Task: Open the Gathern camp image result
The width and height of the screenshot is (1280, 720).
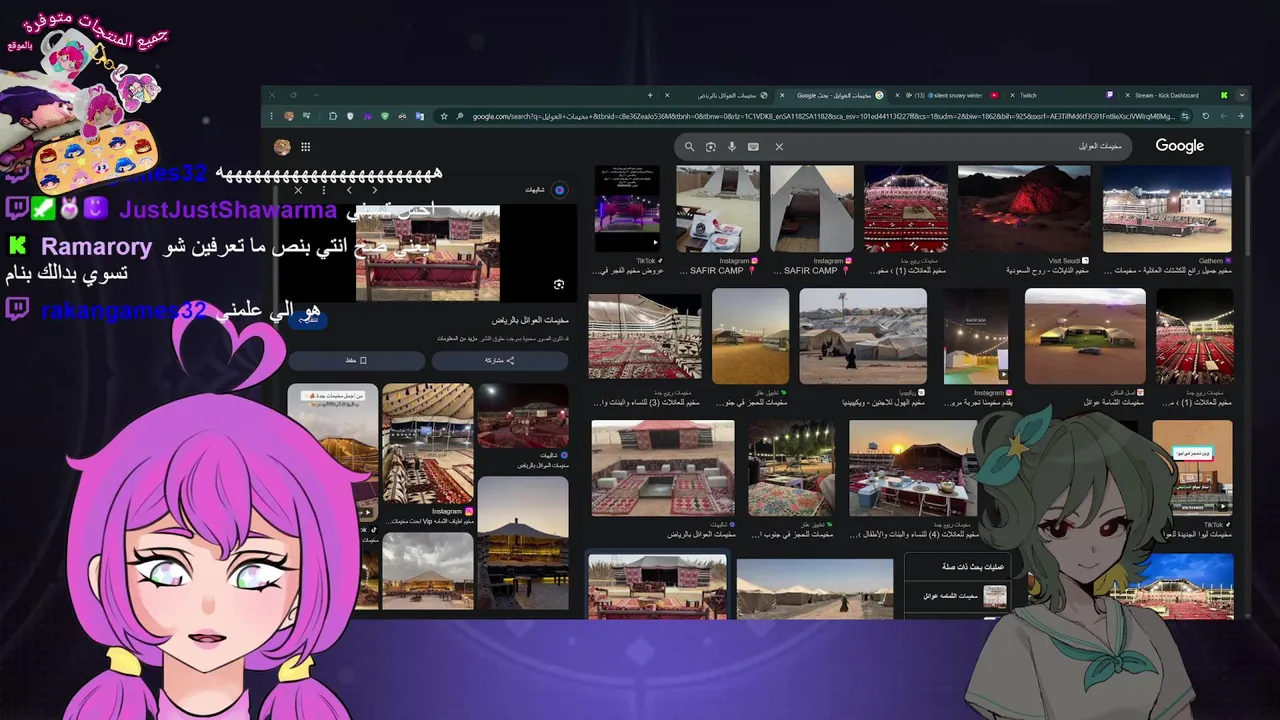Action: pyautogui.click(x=1167, y=209)
